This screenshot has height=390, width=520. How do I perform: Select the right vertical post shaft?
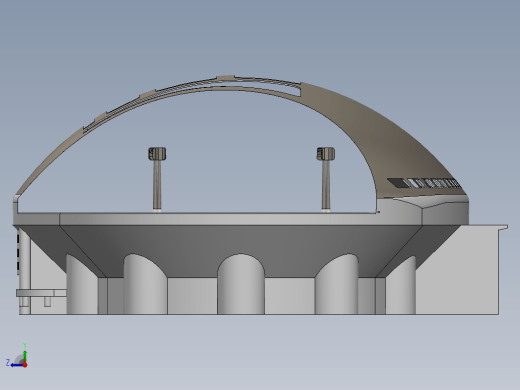326,185
